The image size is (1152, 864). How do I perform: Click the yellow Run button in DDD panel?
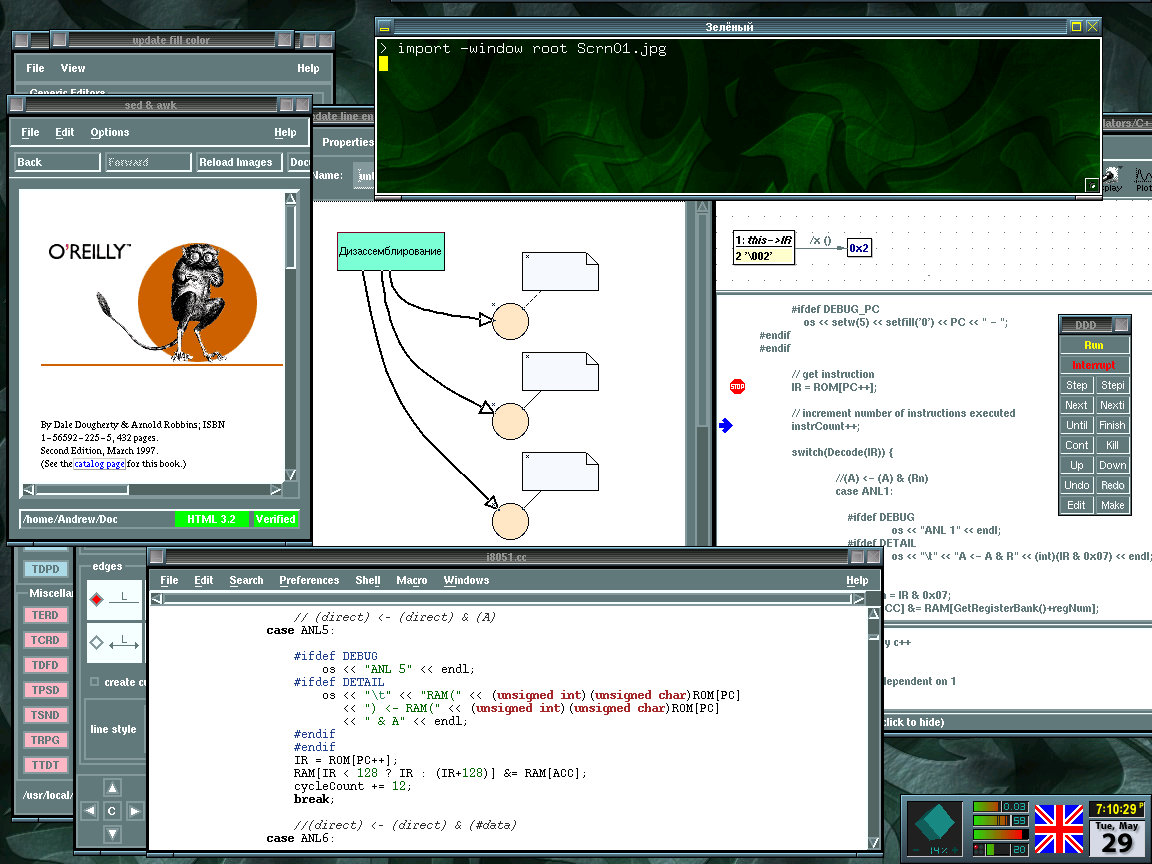click(x=1093, y=345)
